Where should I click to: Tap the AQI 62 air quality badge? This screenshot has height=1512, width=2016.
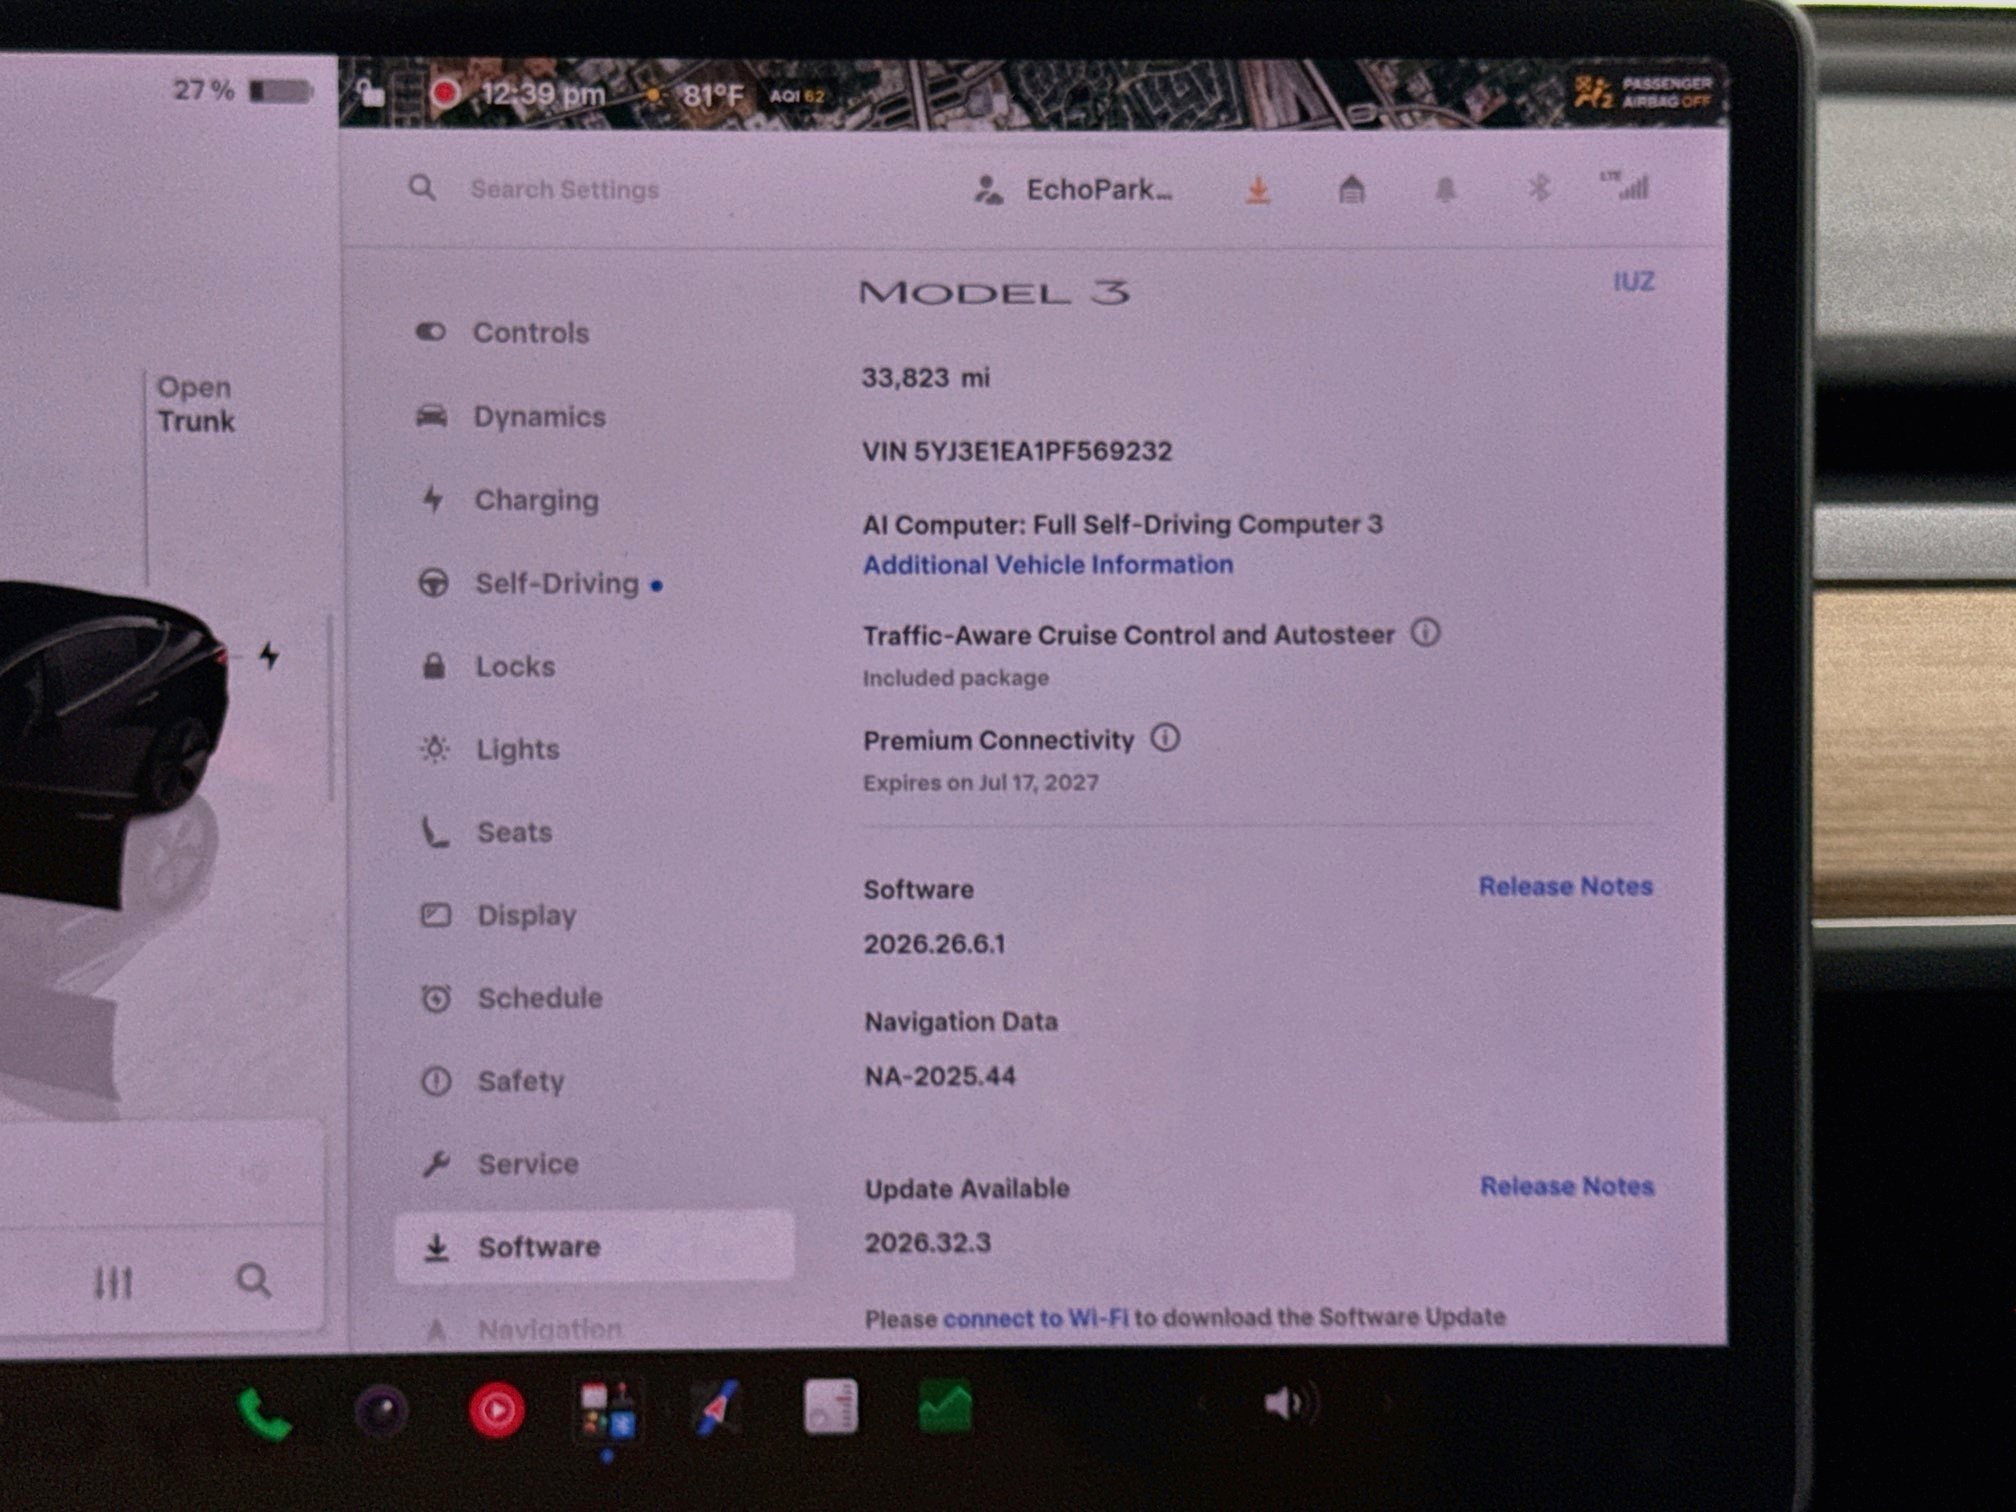(x=797, y=96)
